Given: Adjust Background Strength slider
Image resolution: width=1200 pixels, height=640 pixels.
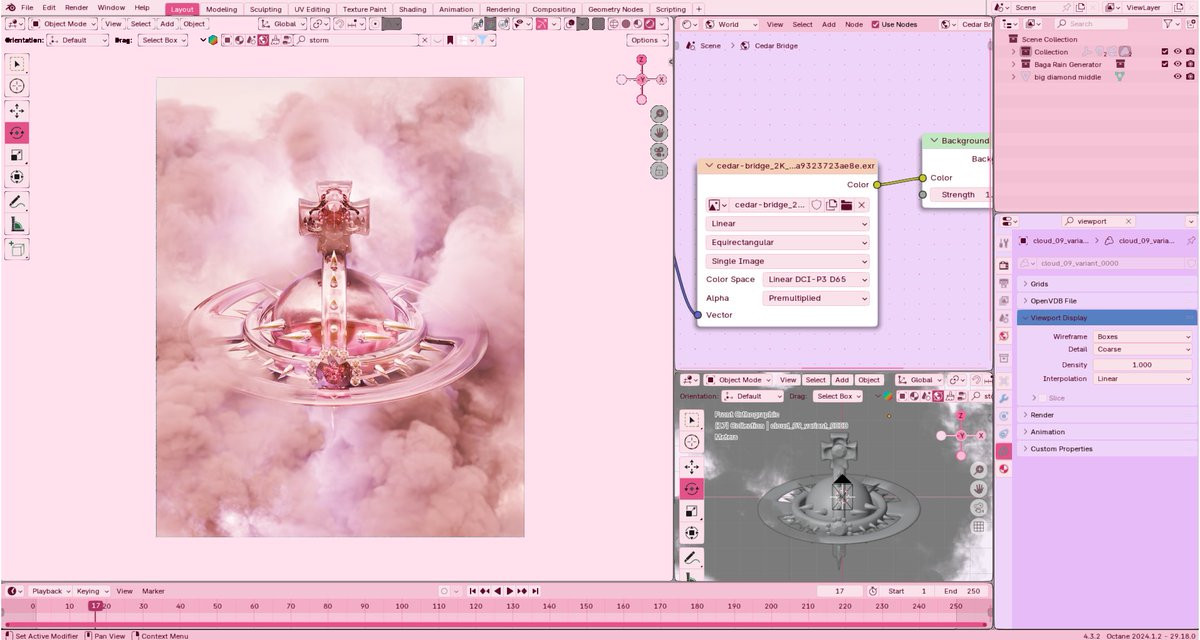Looking at the screenshot, I should [961, 195].
